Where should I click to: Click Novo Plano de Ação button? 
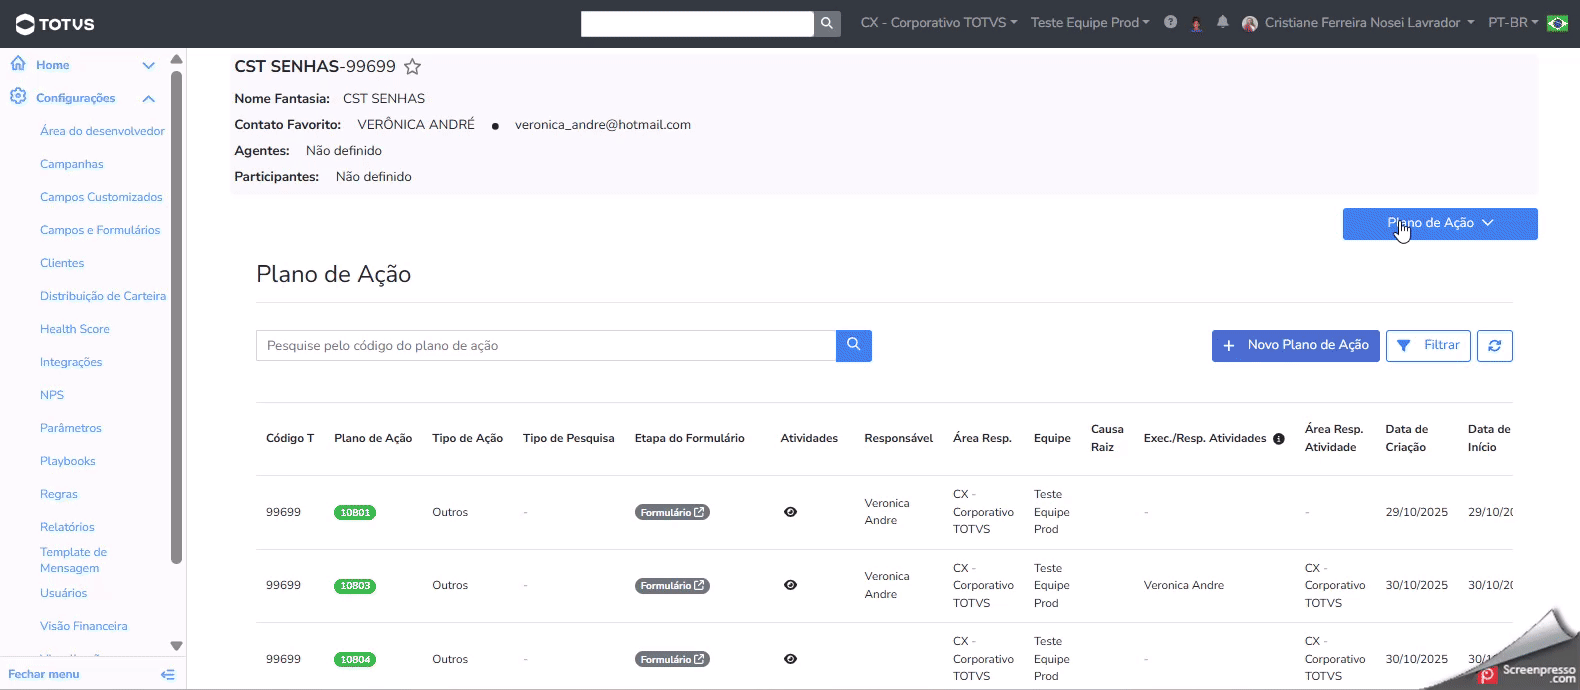click(1295, 346)
